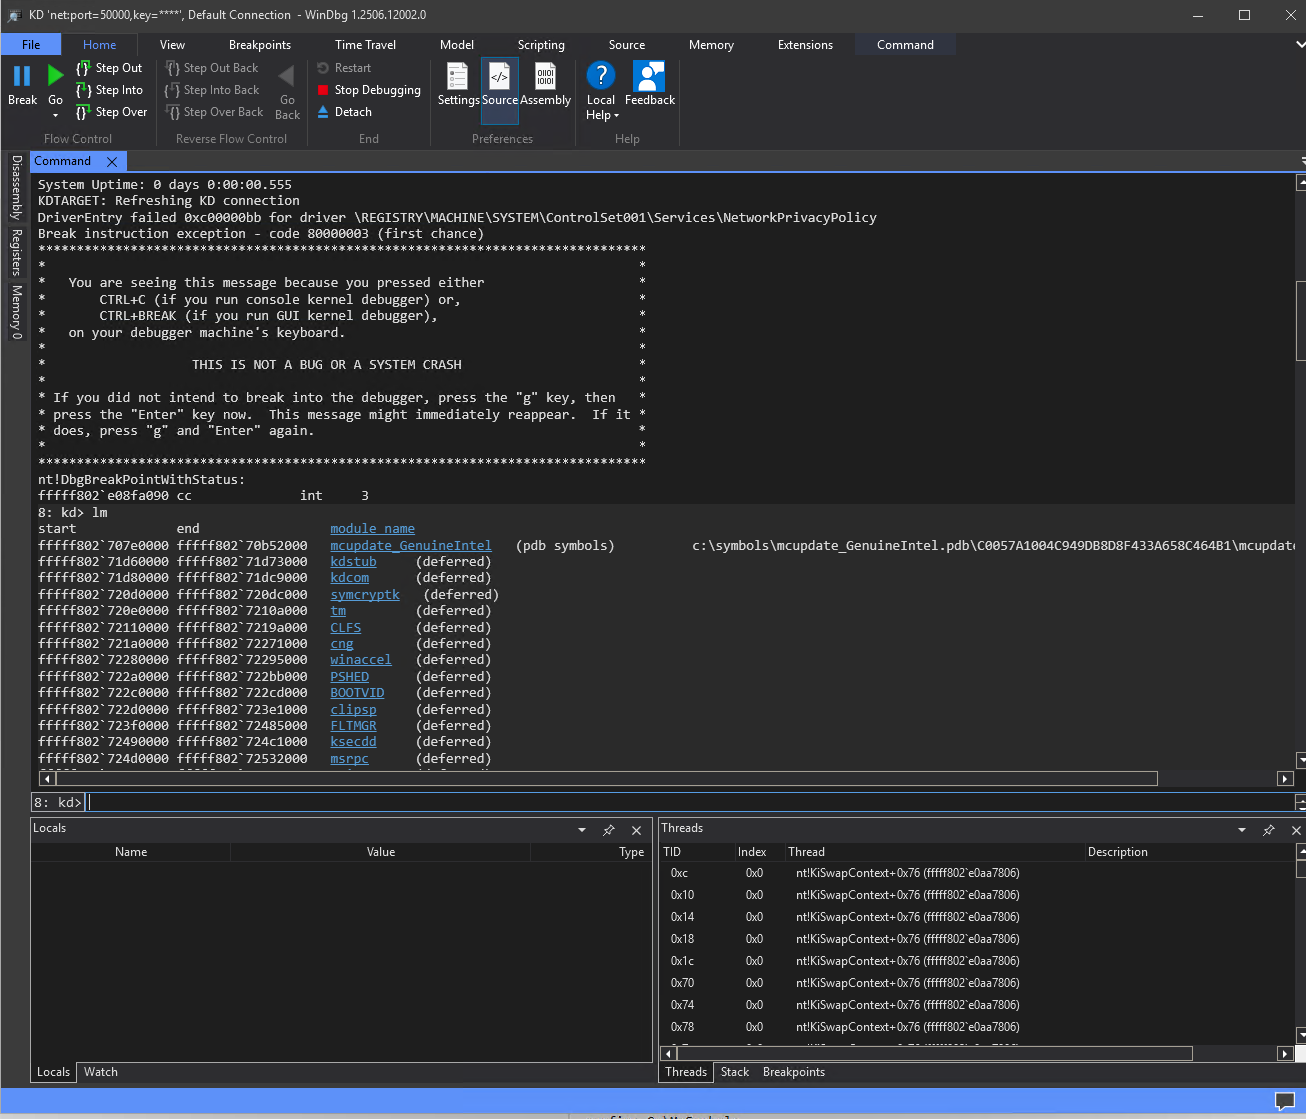The width and height of the screenshot is (1306, 1119).
Task: Pin the Locals panel
Action: 609,829
